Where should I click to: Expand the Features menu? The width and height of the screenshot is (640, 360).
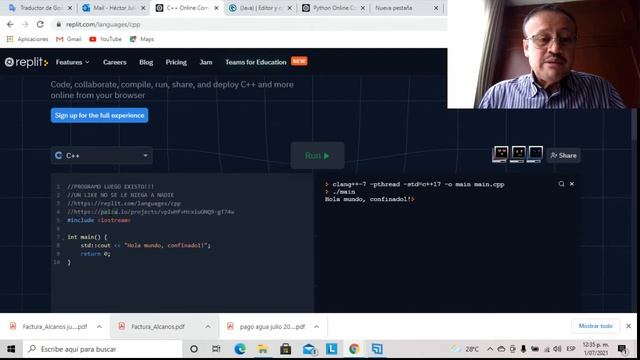[73, 62]
